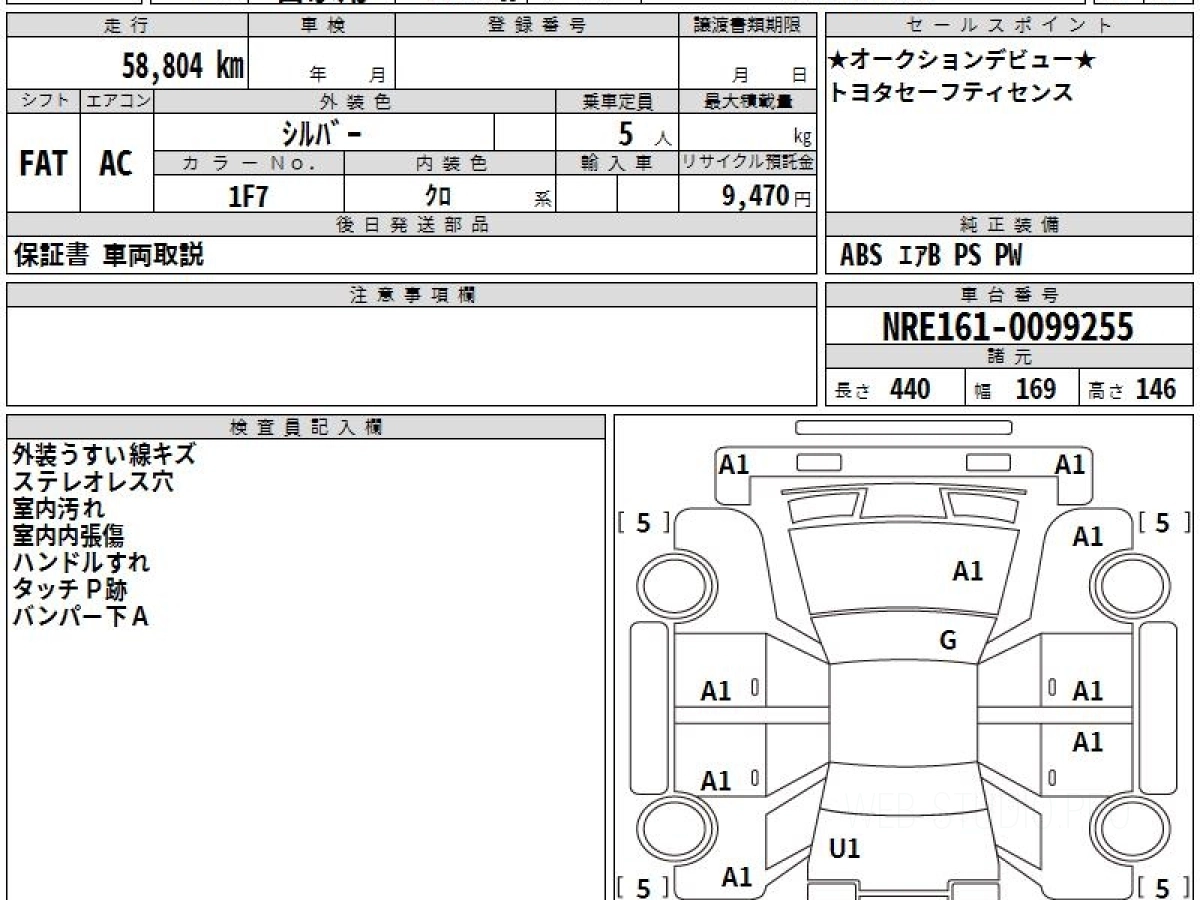Select the 保証書 車両取説 entry
Image resolution: width=1200 pixels, height=900 pixels.
109,255
